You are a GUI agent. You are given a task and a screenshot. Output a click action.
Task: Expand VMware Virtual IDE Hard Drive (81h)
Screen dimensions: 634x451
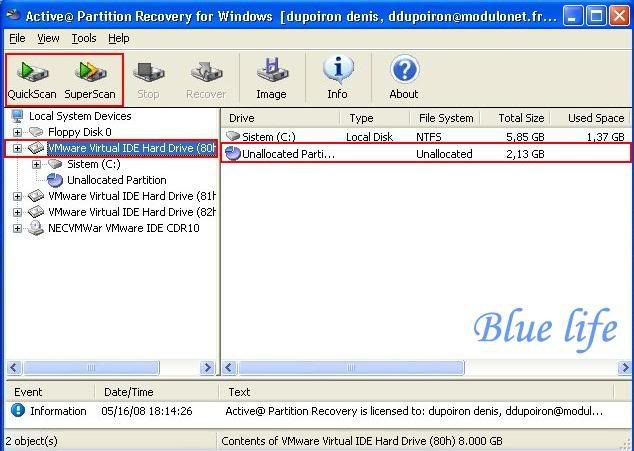(x=17, y=197)
